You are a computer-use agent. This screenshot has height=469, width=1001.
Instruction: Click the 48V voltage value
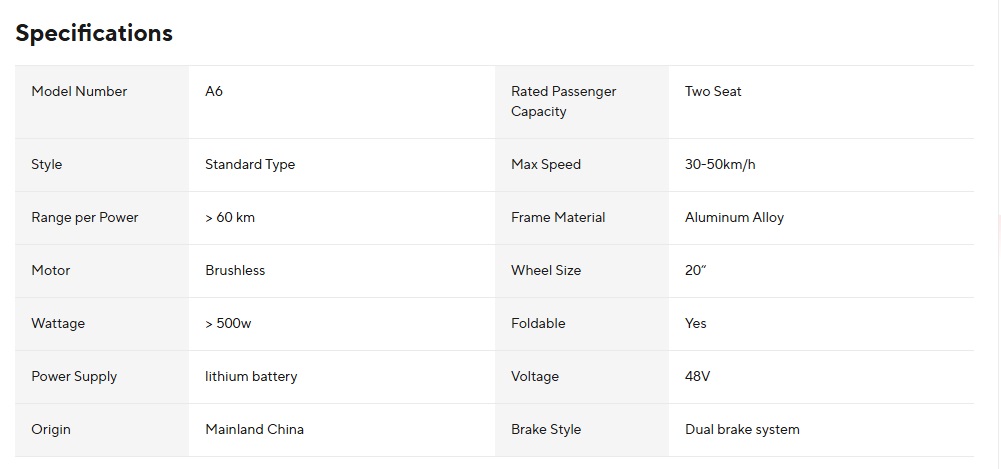coord(697,376)
